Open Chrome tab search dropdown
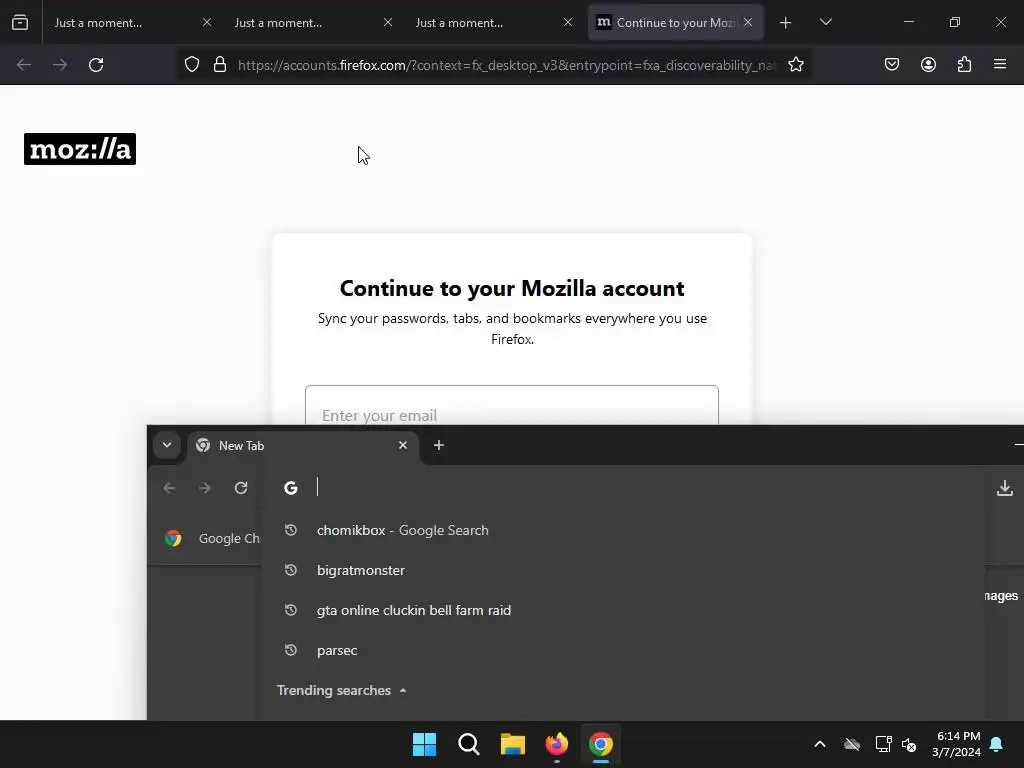Image resolution: width=1024 pixels, height=768 pixels. point(167,445)
